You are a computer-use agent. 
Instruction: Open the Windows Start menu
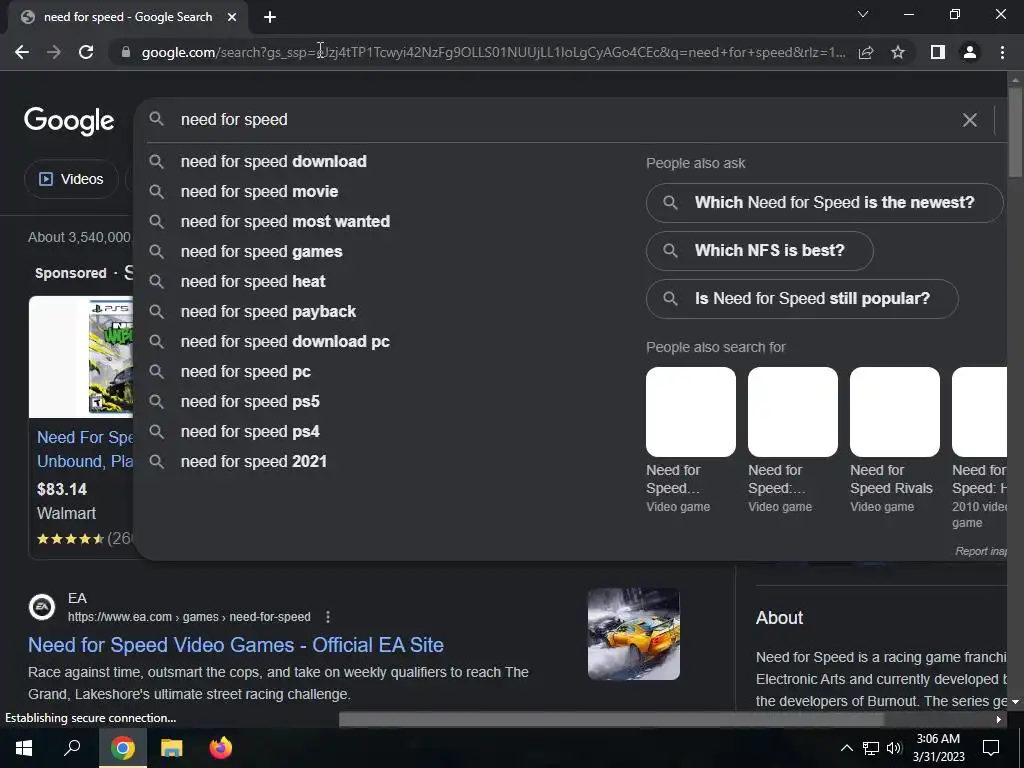click(24, 748)
